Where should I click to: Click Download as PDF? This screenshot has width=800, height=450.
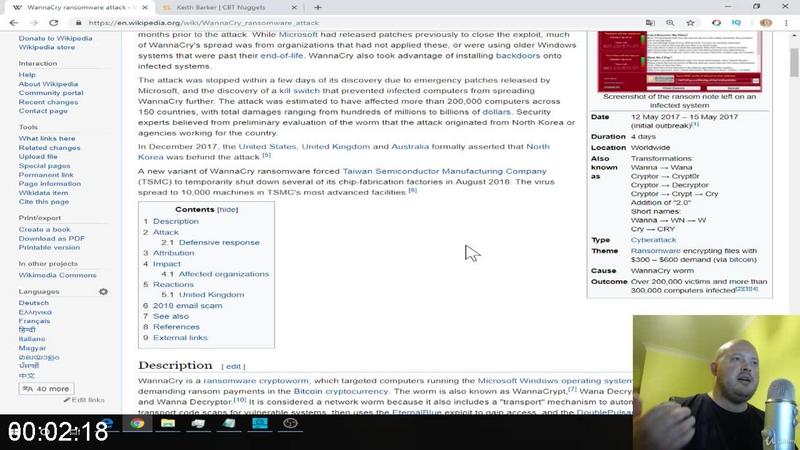tap(52, 238)
